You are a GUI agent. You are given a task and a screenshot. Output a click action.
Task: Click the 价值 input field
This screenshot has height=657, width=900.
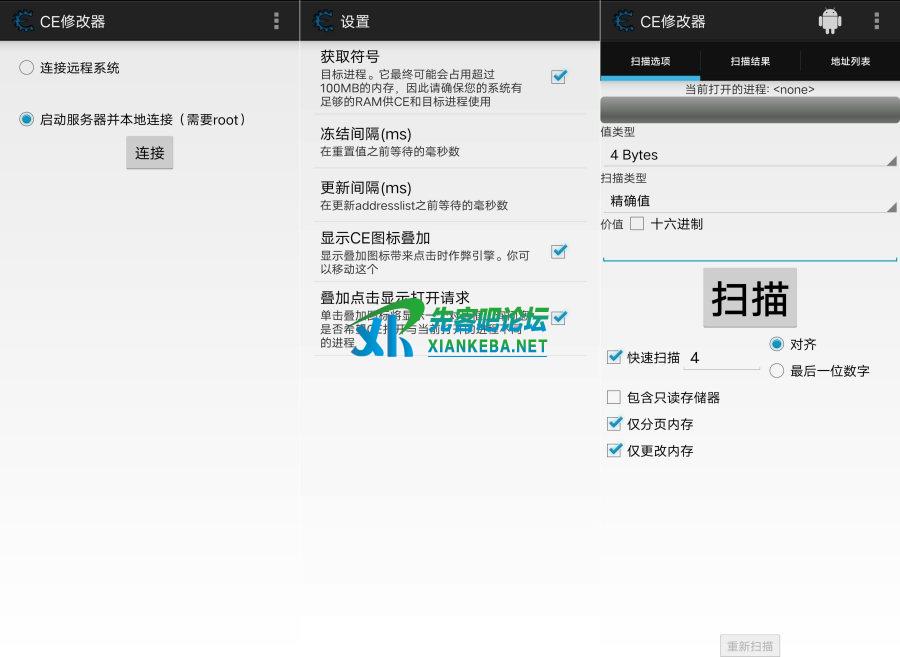pos(750,250)
